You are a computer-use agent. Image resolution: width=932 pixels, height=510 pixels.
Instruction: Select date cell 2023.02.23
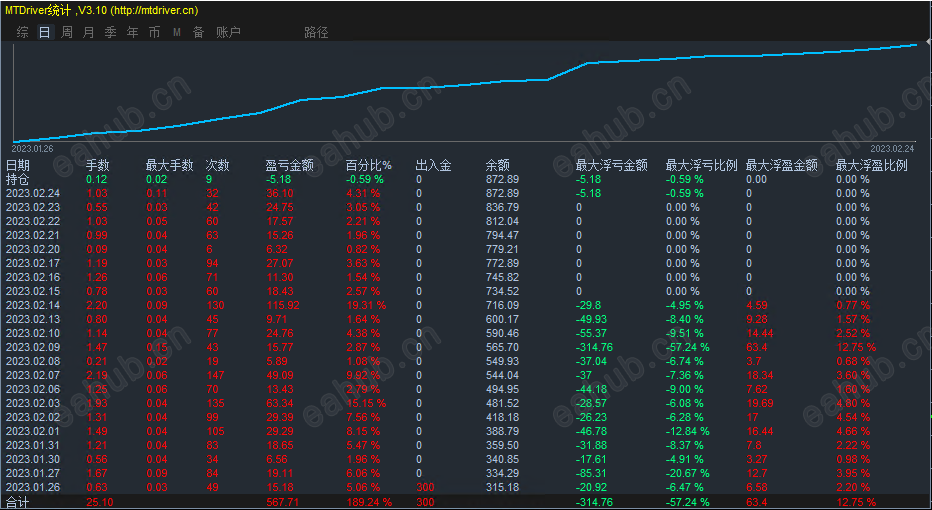click(33, 207)
